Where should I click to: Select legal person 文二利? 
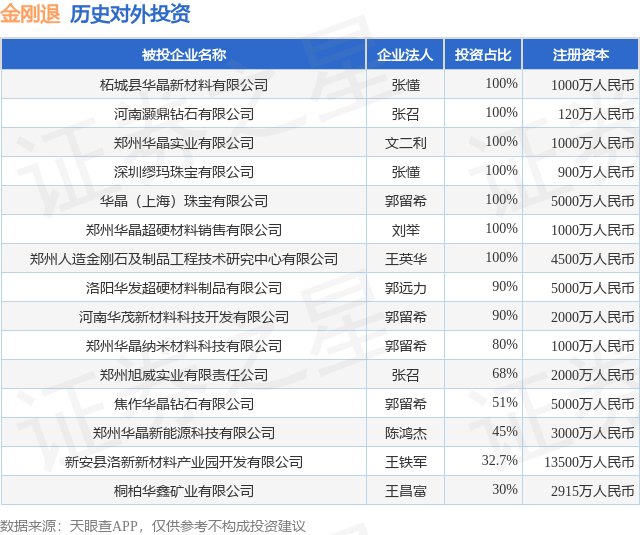tap(405, 143)
